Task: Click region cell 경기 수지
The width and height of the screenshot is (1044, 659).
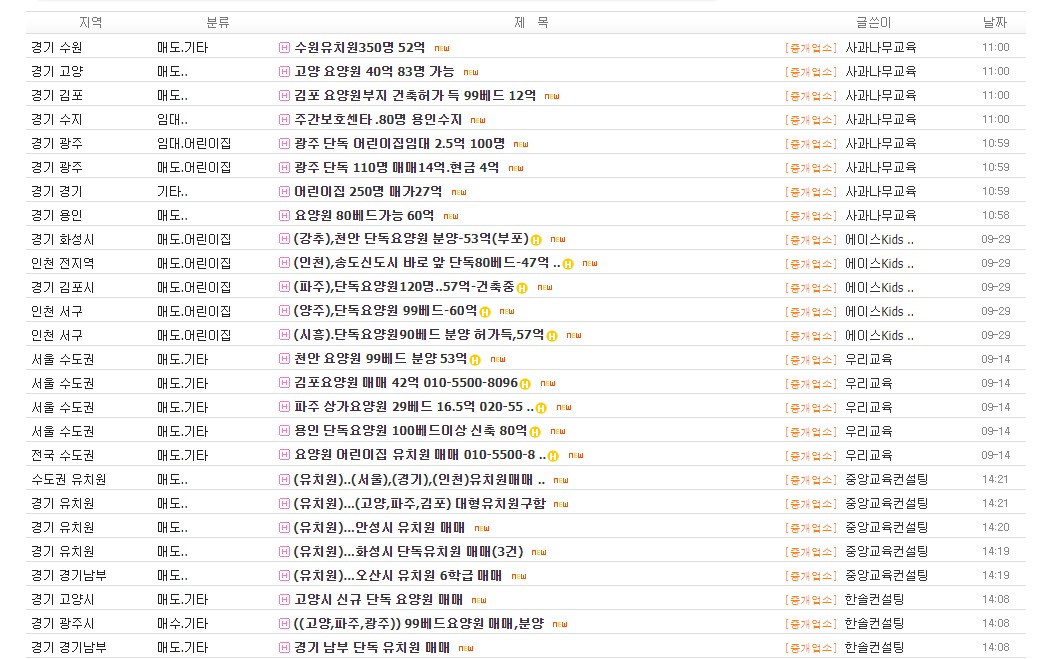Action: pos(57,119)
